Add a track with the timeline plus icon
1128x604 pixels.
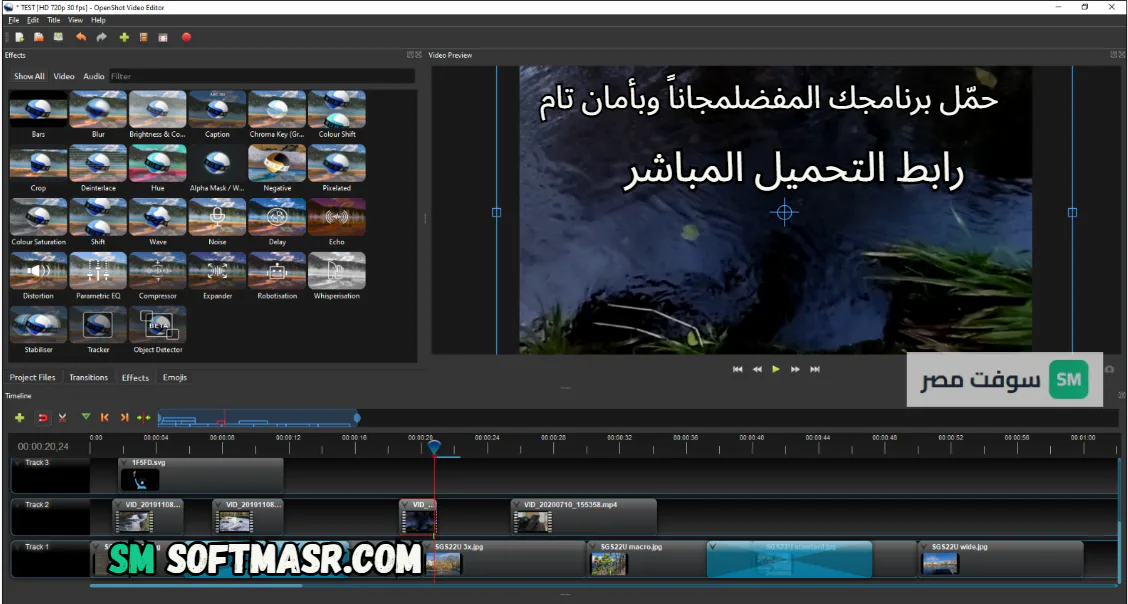point(19,417)
